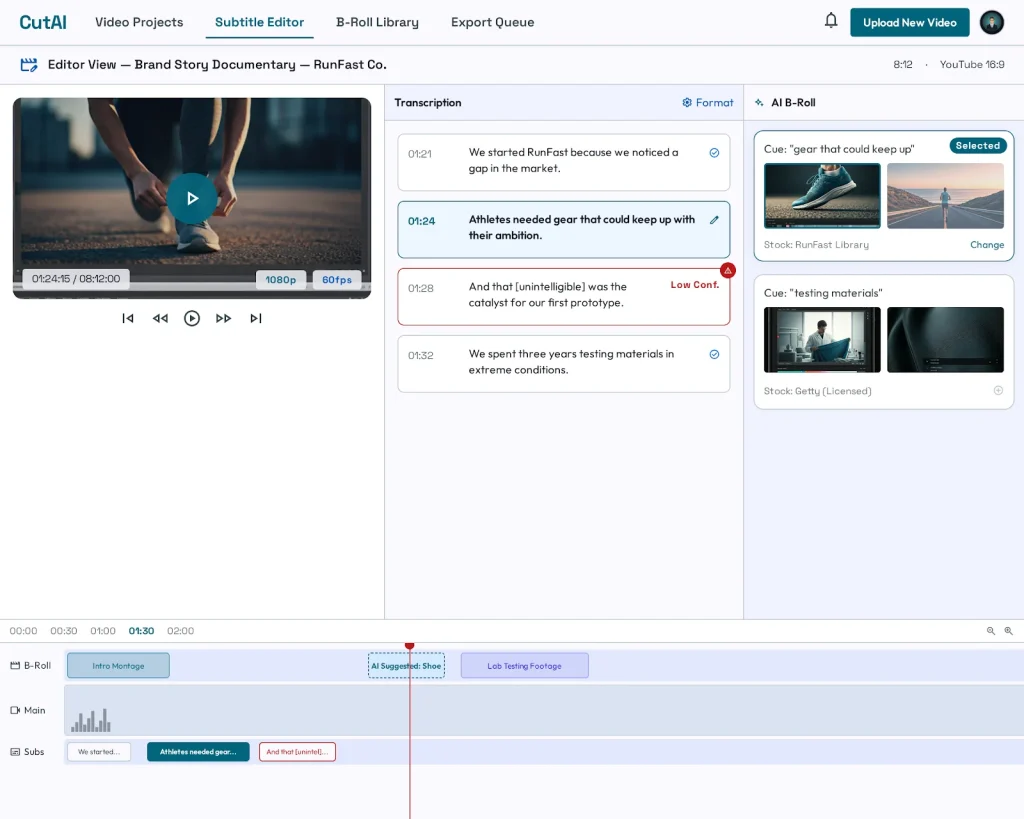Screen dimensions: 1024x819
Task: Switch to Subtitle Editor tab
Action: (259, 22)
